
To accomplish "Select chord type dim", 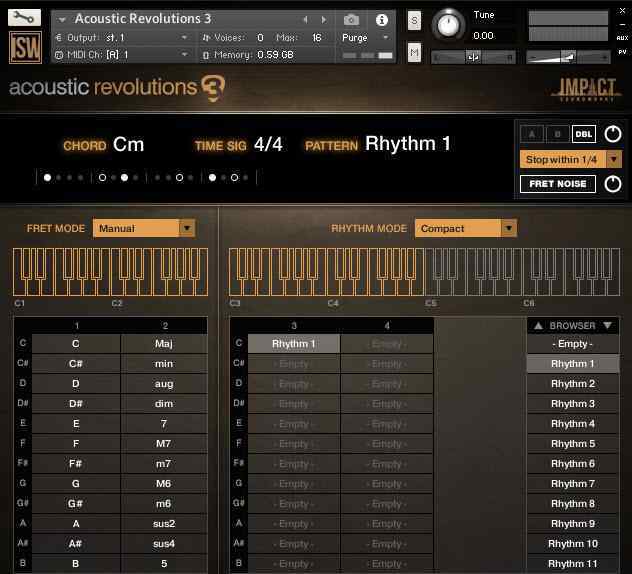I will coord(164,403).
